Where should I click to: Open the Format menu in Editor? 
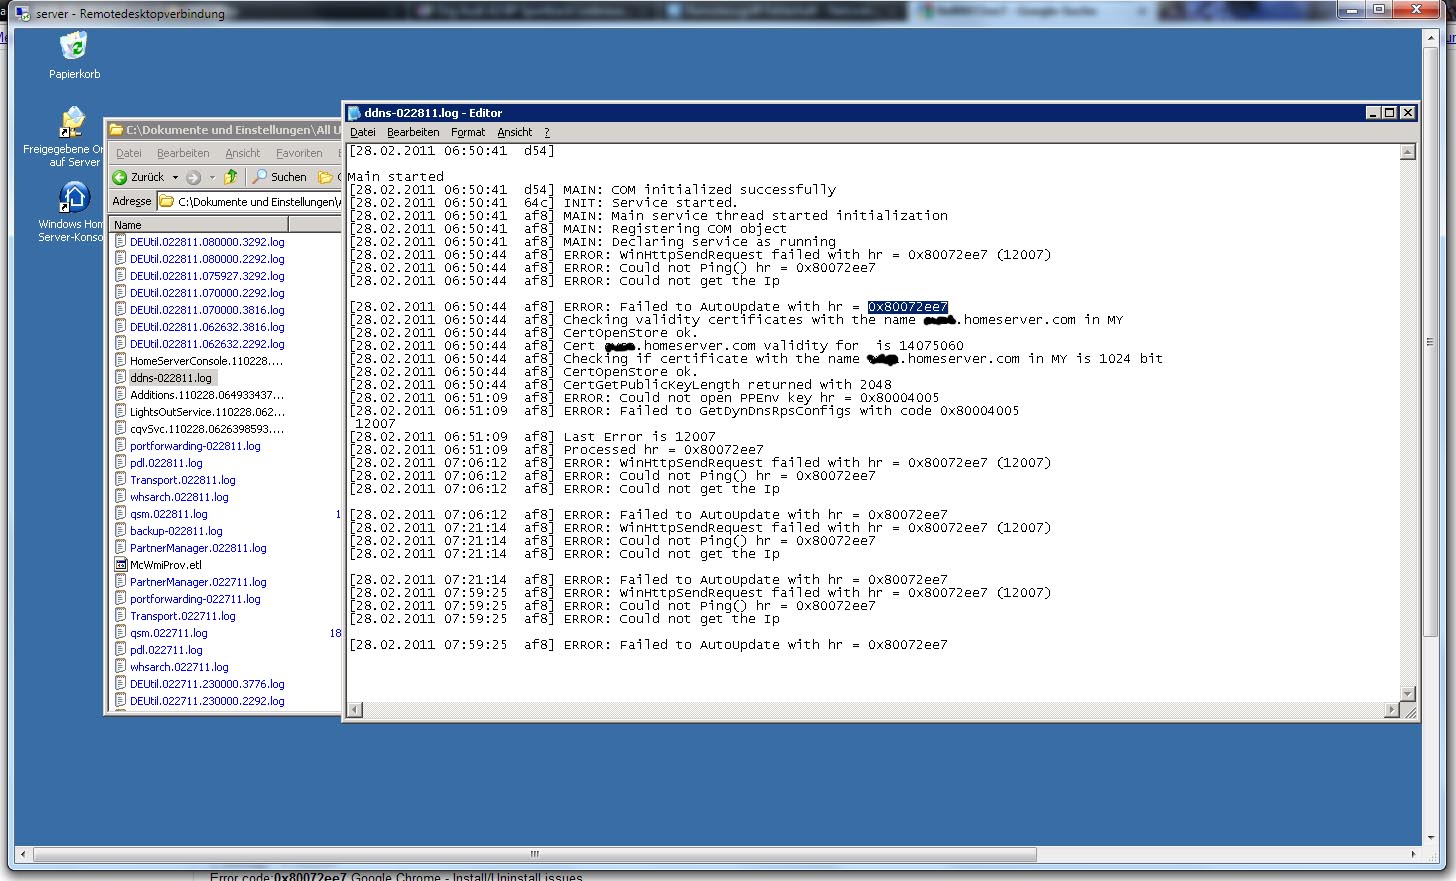coord(467,132)
